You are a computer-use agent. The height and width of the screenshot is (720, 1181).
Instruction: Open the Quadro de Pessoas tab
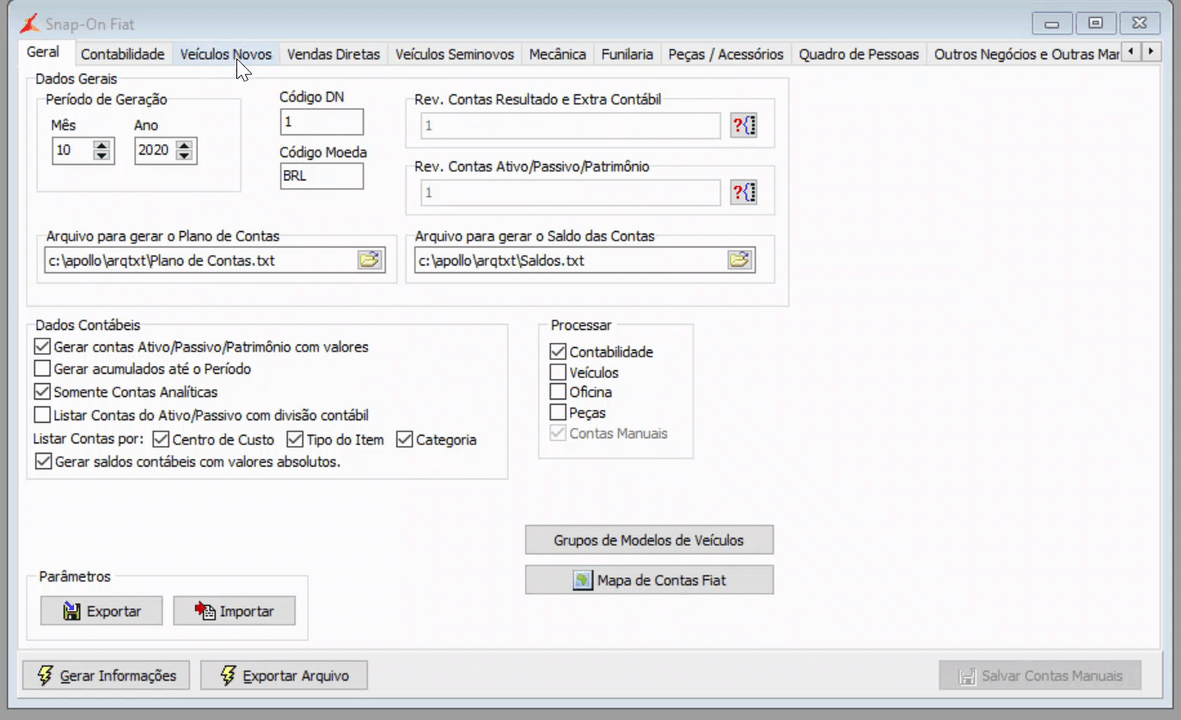(859, 54)
